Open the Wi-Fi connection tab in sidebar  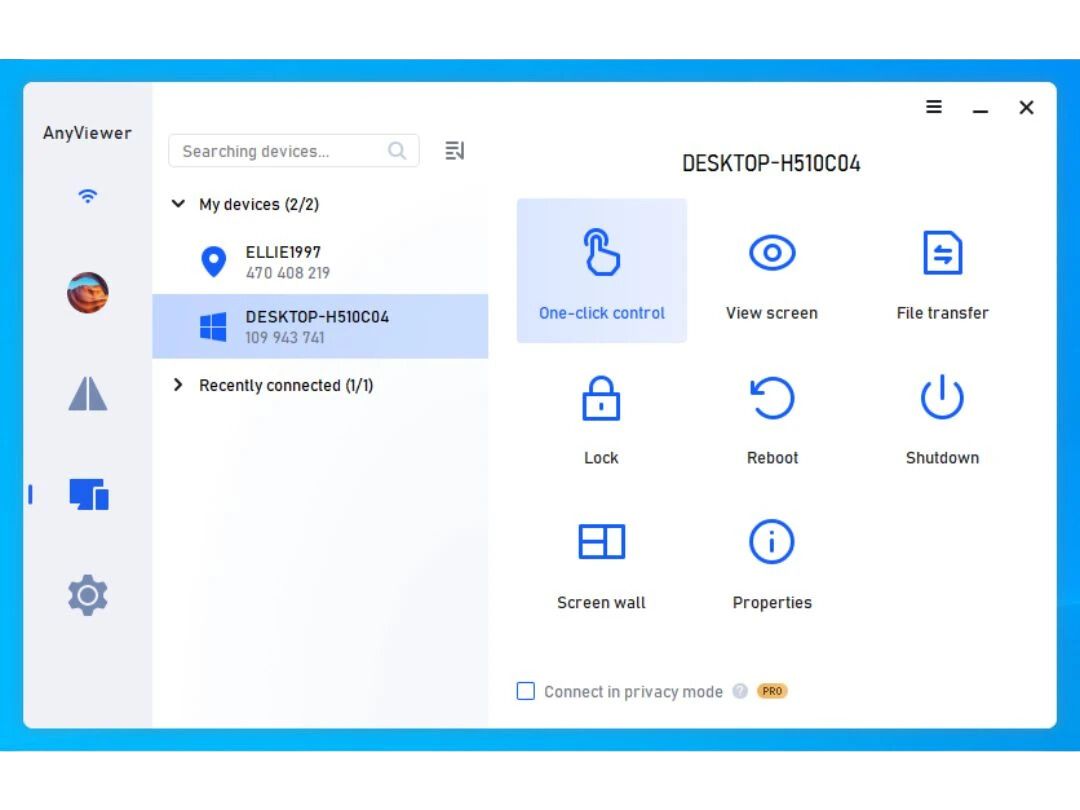(x=87, y=196)
